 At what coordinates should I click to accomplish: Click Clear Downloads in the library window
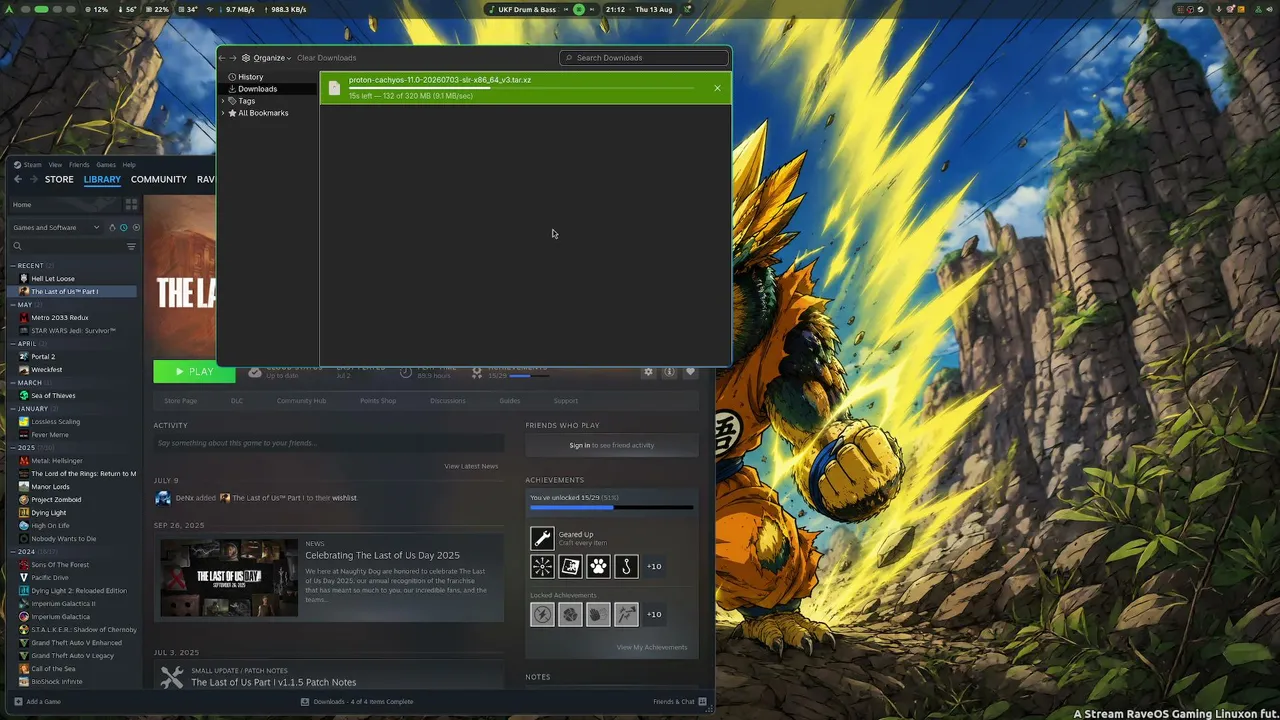(x=326, y=58)
